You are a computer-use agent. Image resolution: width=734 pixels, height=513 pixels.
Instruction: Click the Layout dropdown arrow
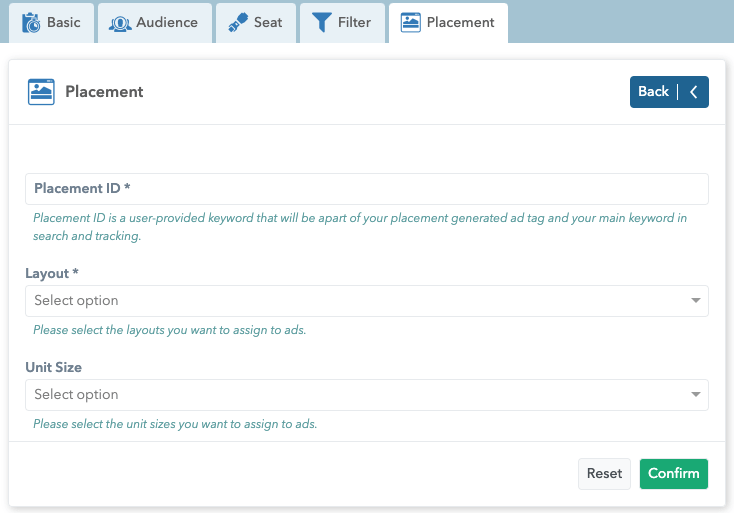point(695,301)
